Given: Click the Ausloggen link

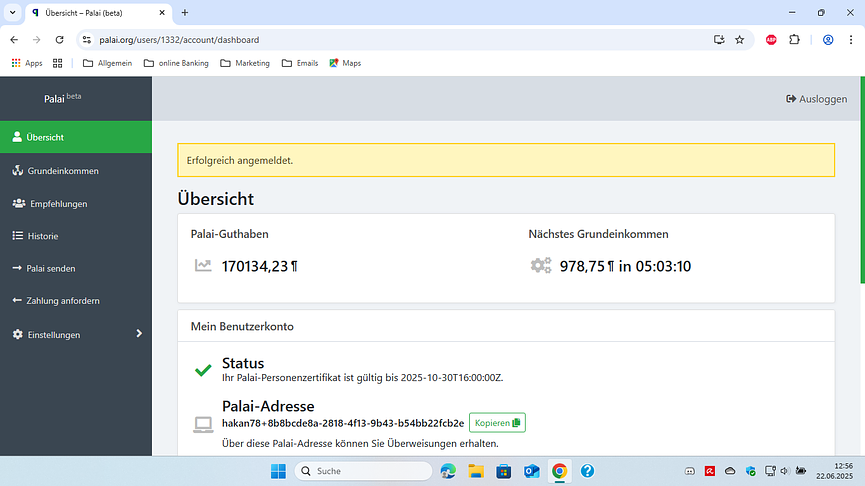Looking at the screenshot, I should point(816,99).
